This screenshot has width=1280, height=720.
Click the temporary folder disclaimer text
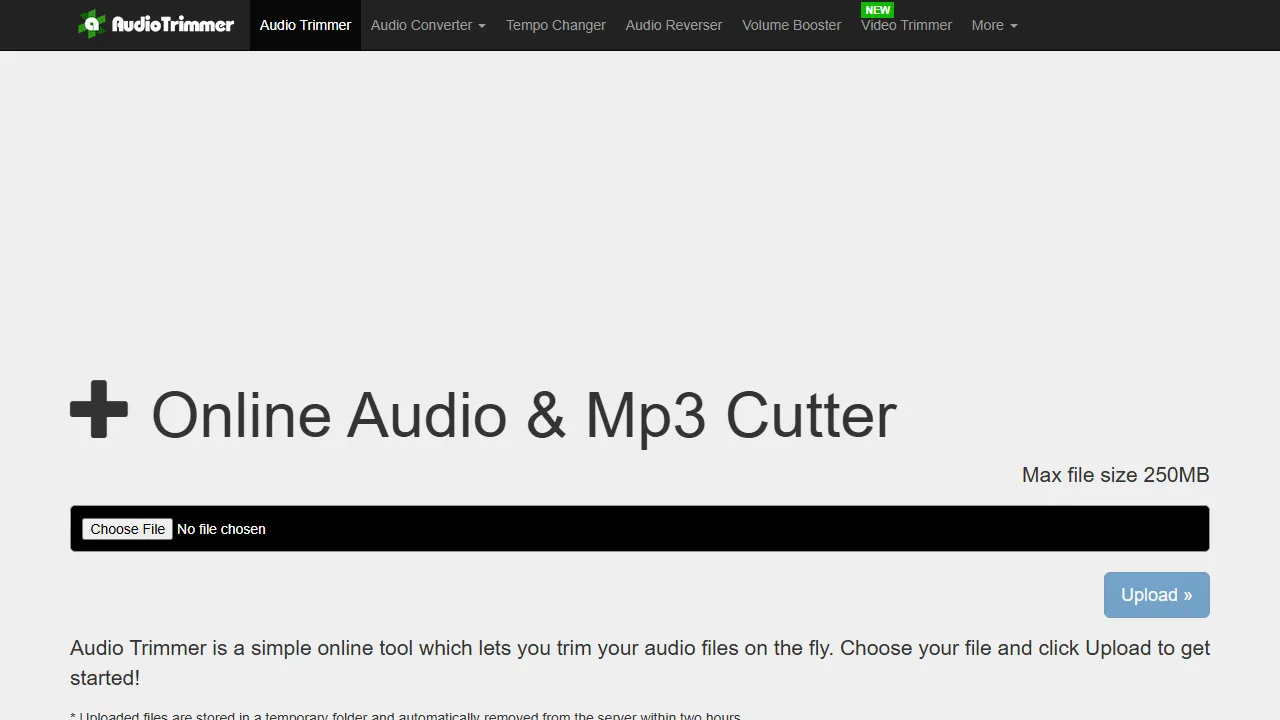[404, 715]
